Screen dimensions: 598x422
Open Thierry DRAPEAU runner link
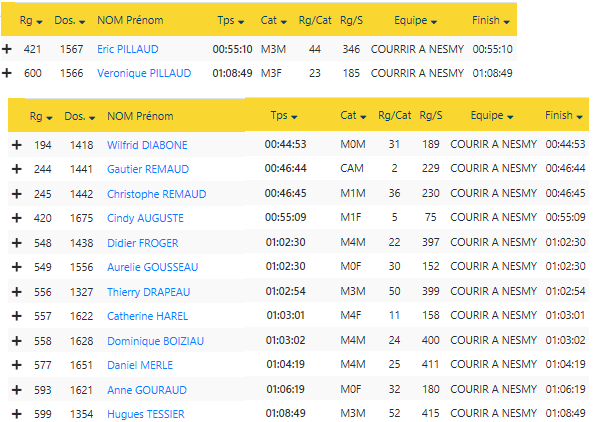coord(149,292)
